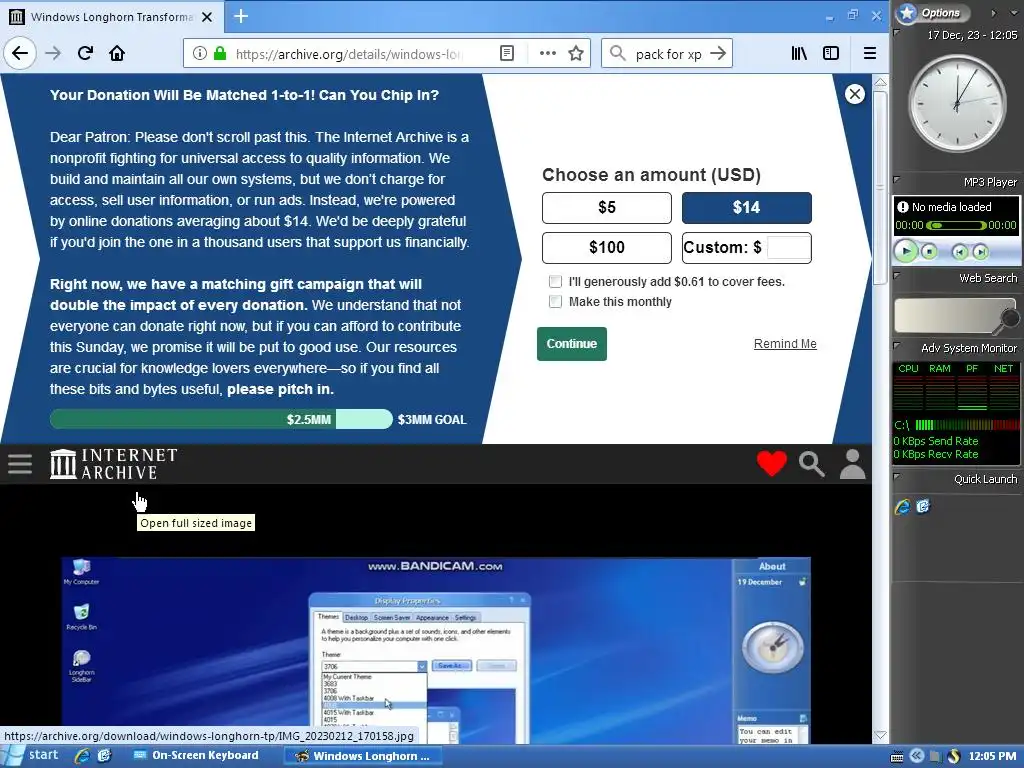
Task: Click the search box with 'pack for xp'
Action: point(666,54)
